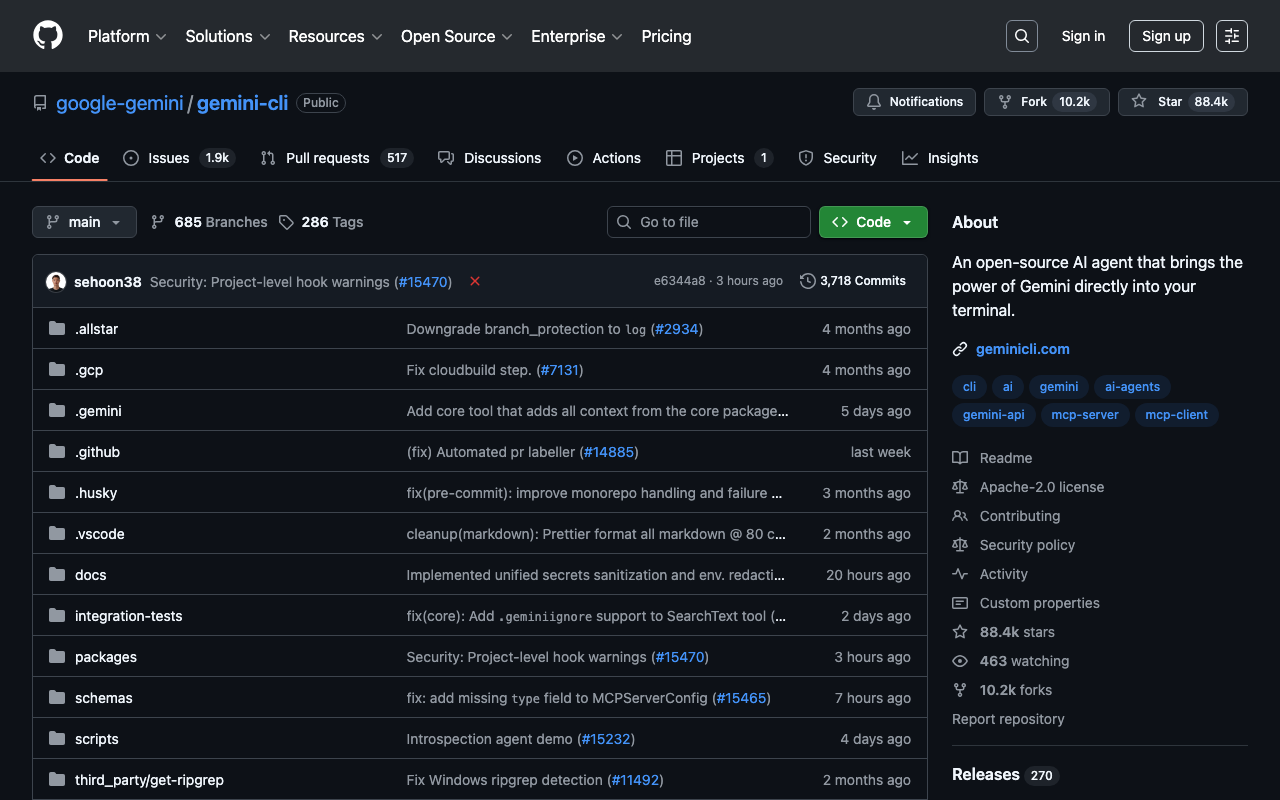This screenshot has height=800, width=1280.
Task: Click the Notifications bell button
Action: (x=914, y=102)
